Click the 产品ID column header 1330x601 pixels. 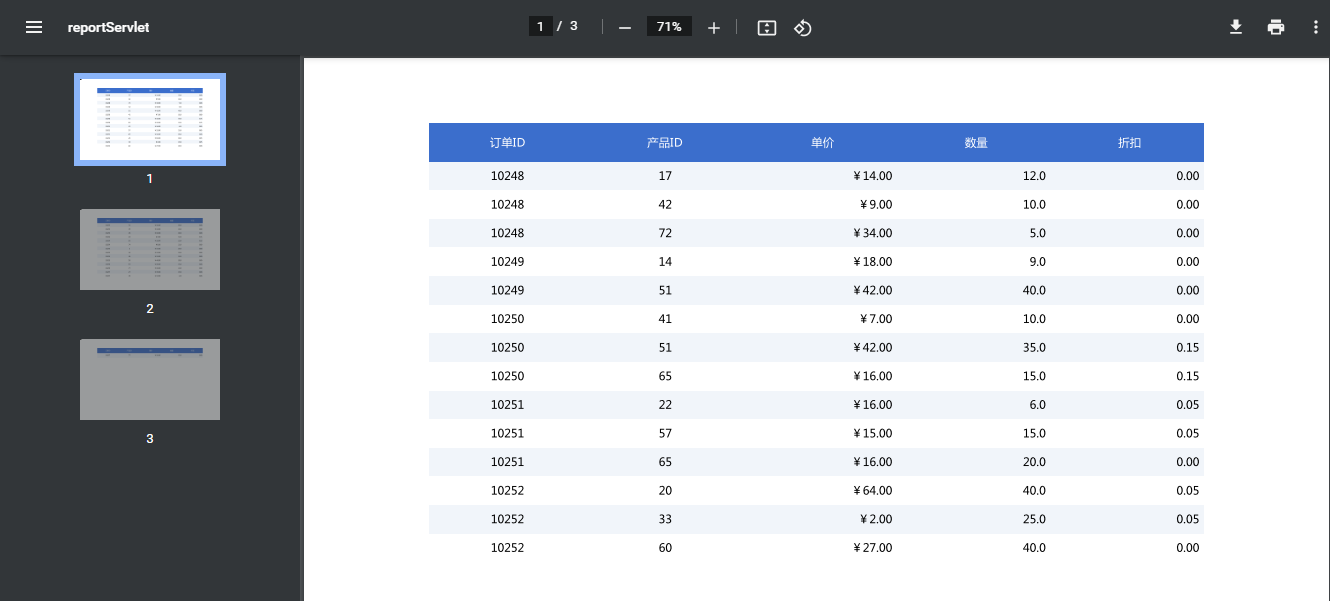tap(665, 143)
